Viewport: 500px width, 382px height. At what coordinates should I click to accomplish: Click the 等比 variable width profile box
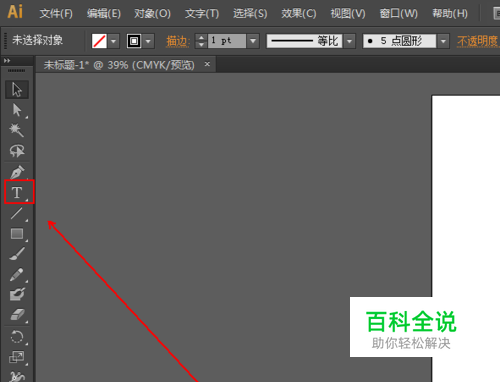(x=304, y=41)
